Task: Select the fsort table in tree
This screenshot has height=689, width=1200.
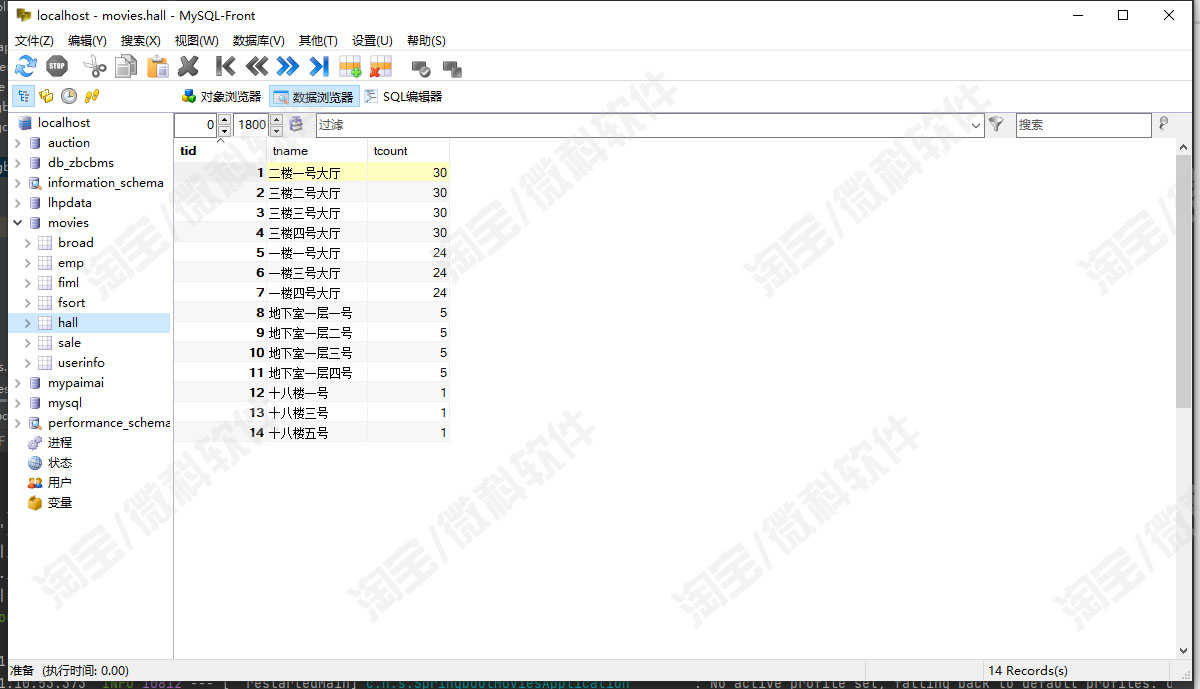Action: click(x=71, y=303)
